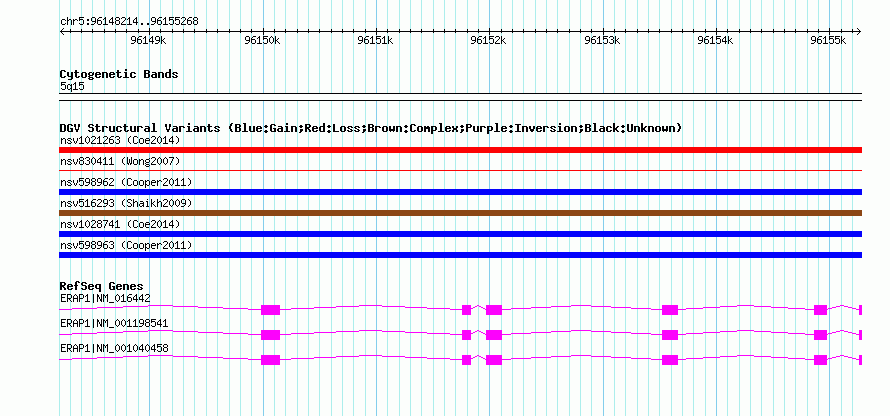Click the nsv598963 (Cooper2011) variant label
Viewport: 890px width, 416px height.
(126, 245)
